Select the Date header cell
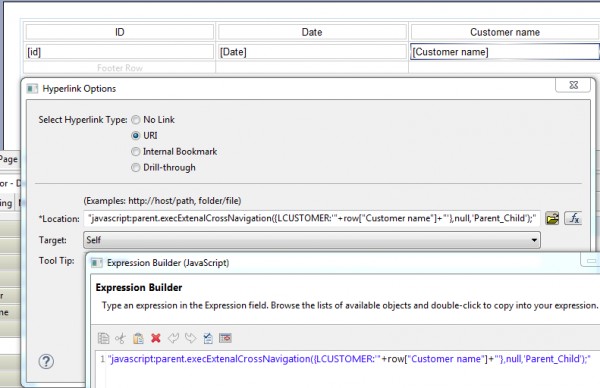 [312, 32]
